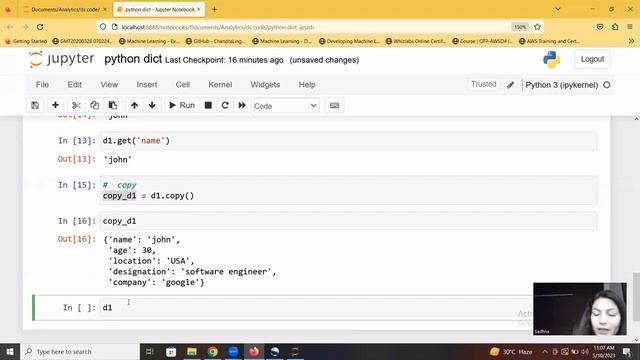Viewport: 640px width, 360px height.
Task: Click the Python 3 (ipykernel) kernel name
Action: tap(562, 85)
